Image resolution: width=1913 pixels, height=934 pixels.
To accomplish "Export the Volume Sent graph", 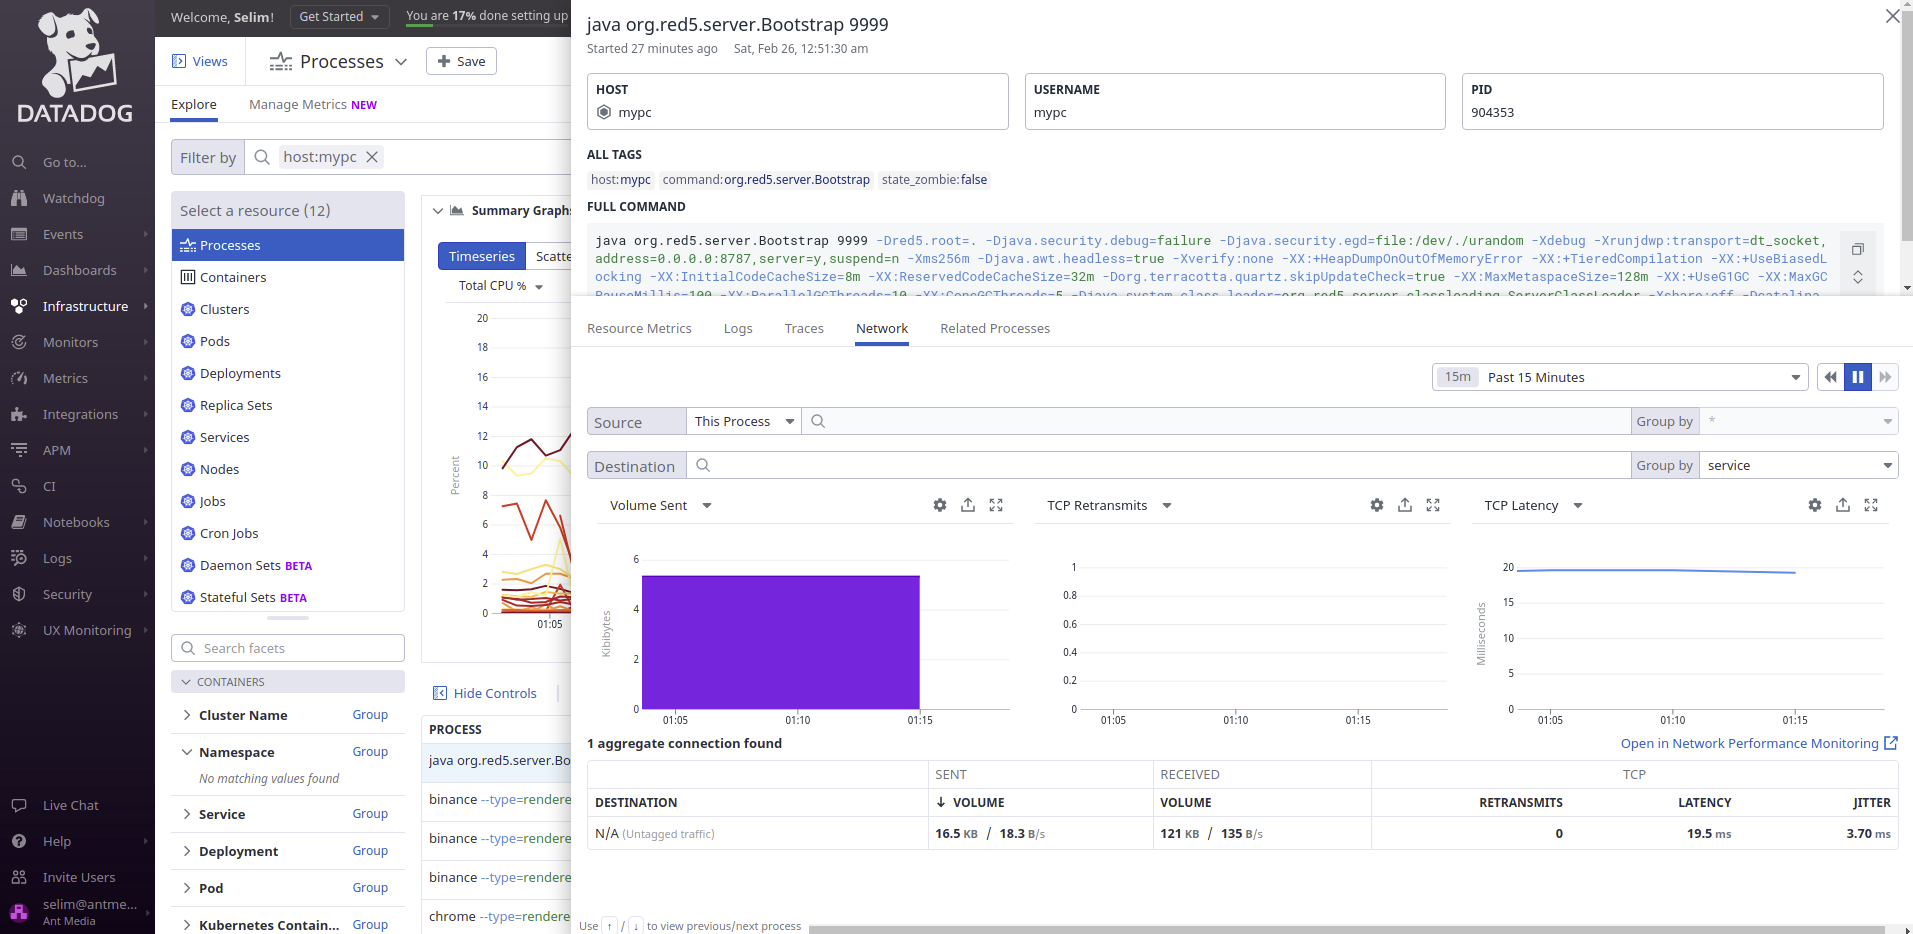I will tap(968, 505).
